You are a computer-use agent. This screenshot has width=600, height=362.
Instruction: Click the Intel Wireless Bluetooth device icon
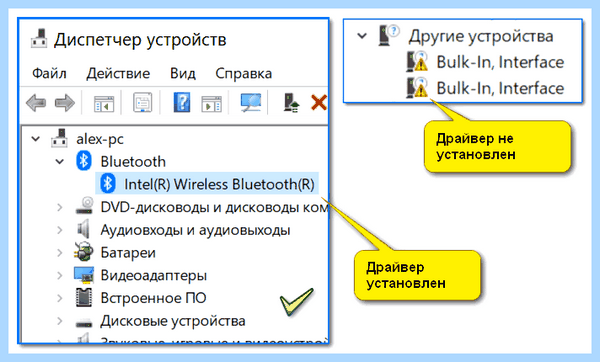(x=108, y=183)
